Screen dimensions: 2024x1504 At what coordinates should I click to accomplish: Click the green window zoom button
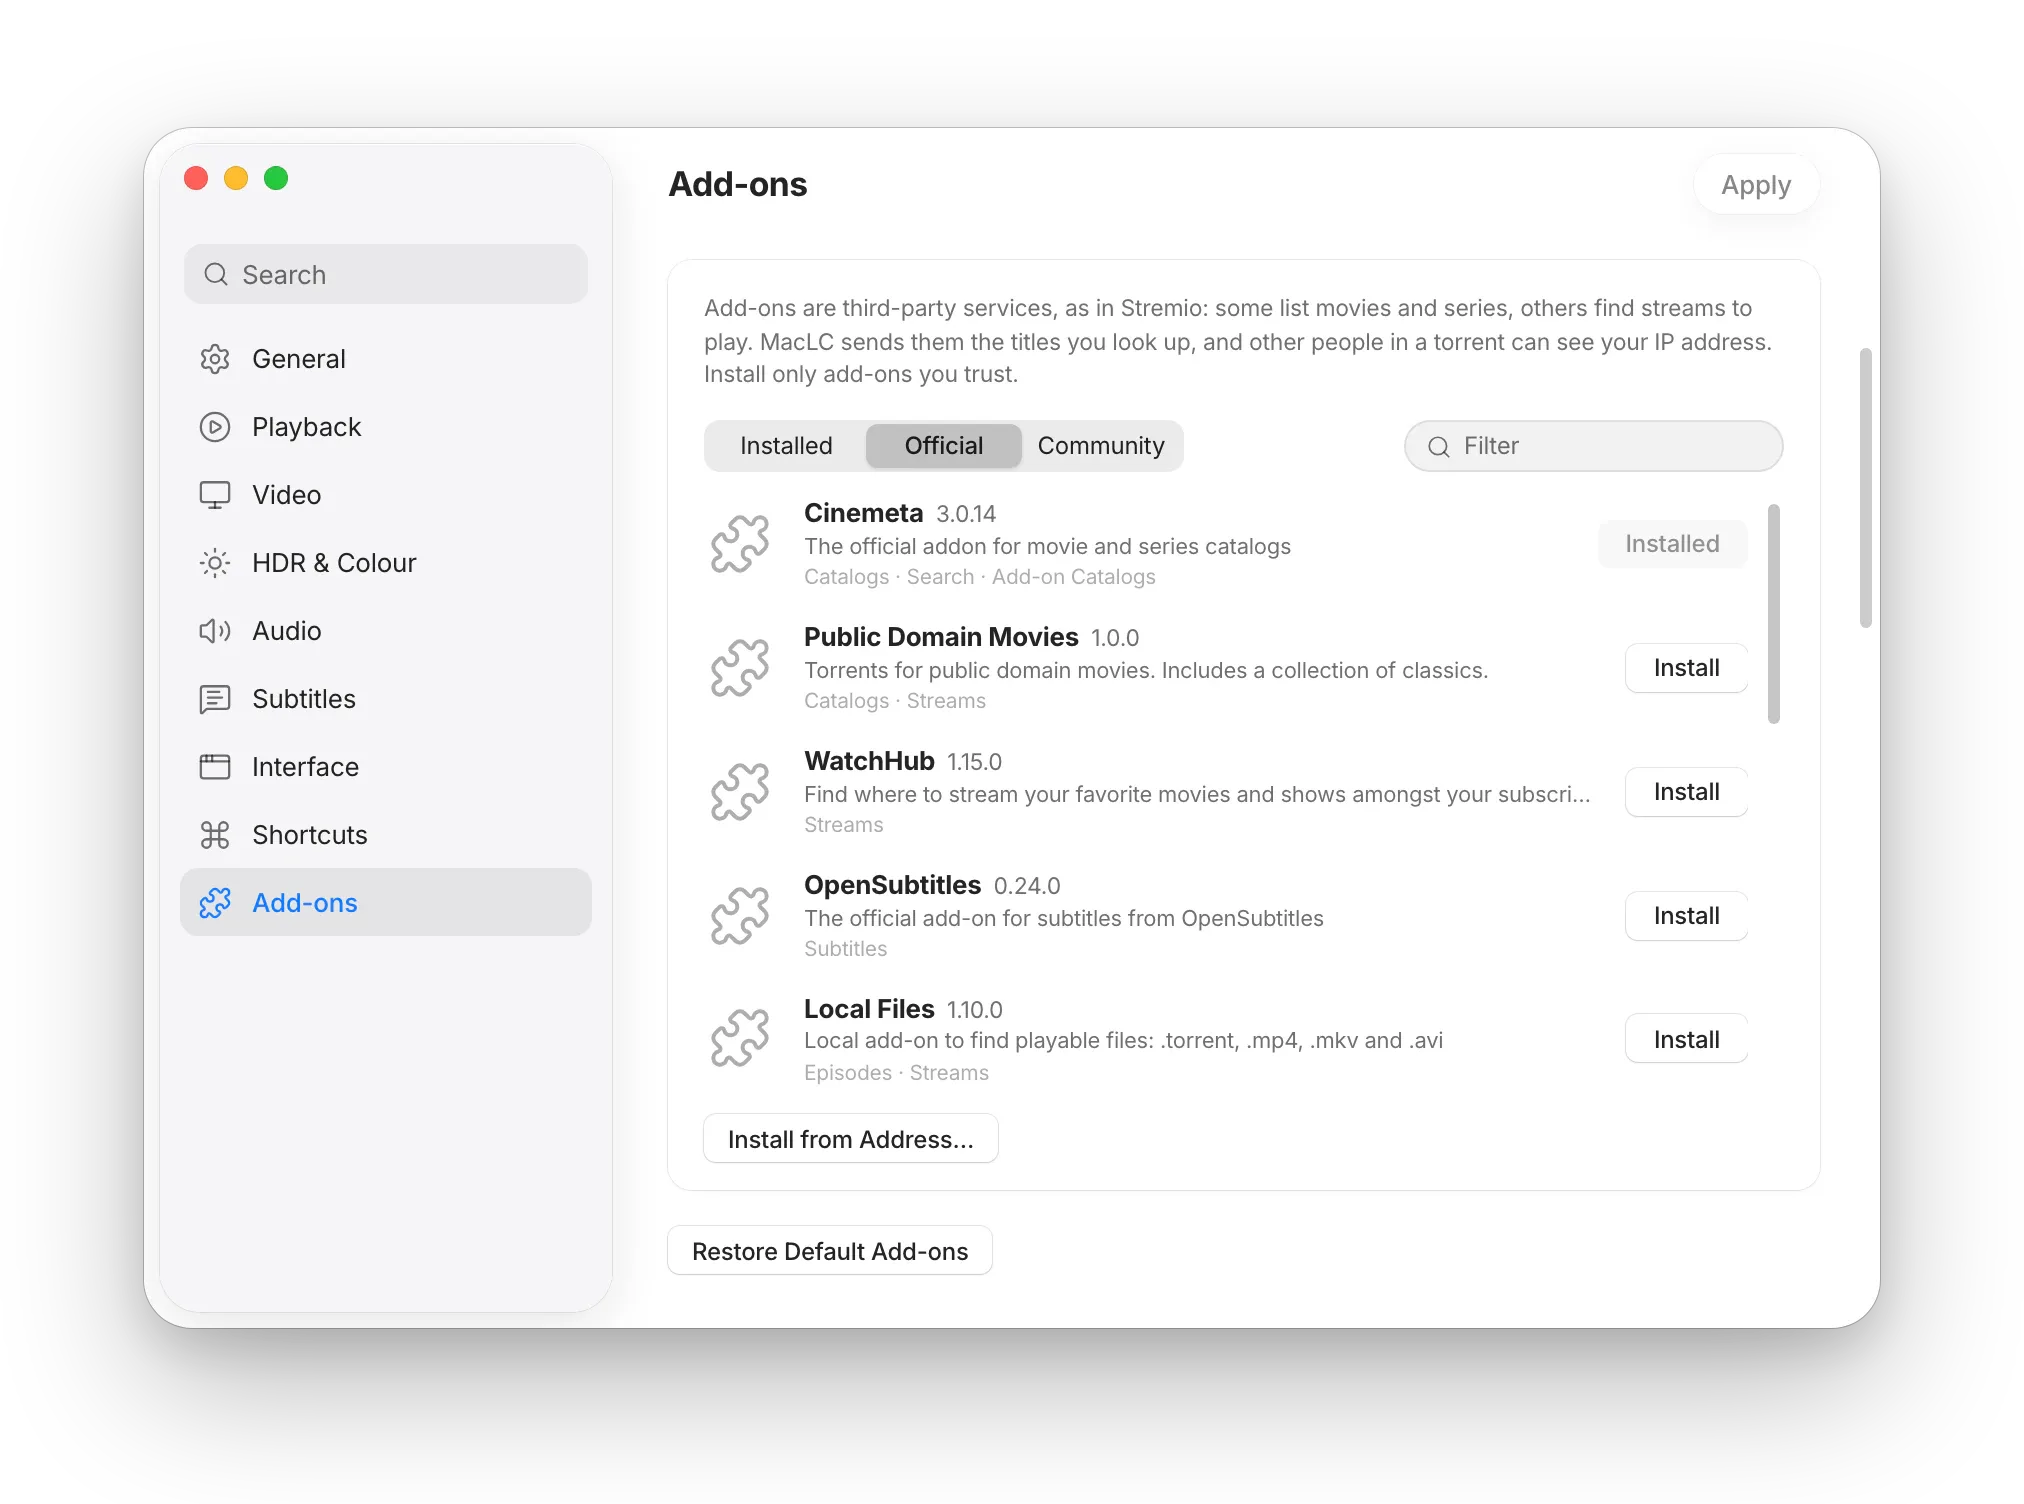276,178
